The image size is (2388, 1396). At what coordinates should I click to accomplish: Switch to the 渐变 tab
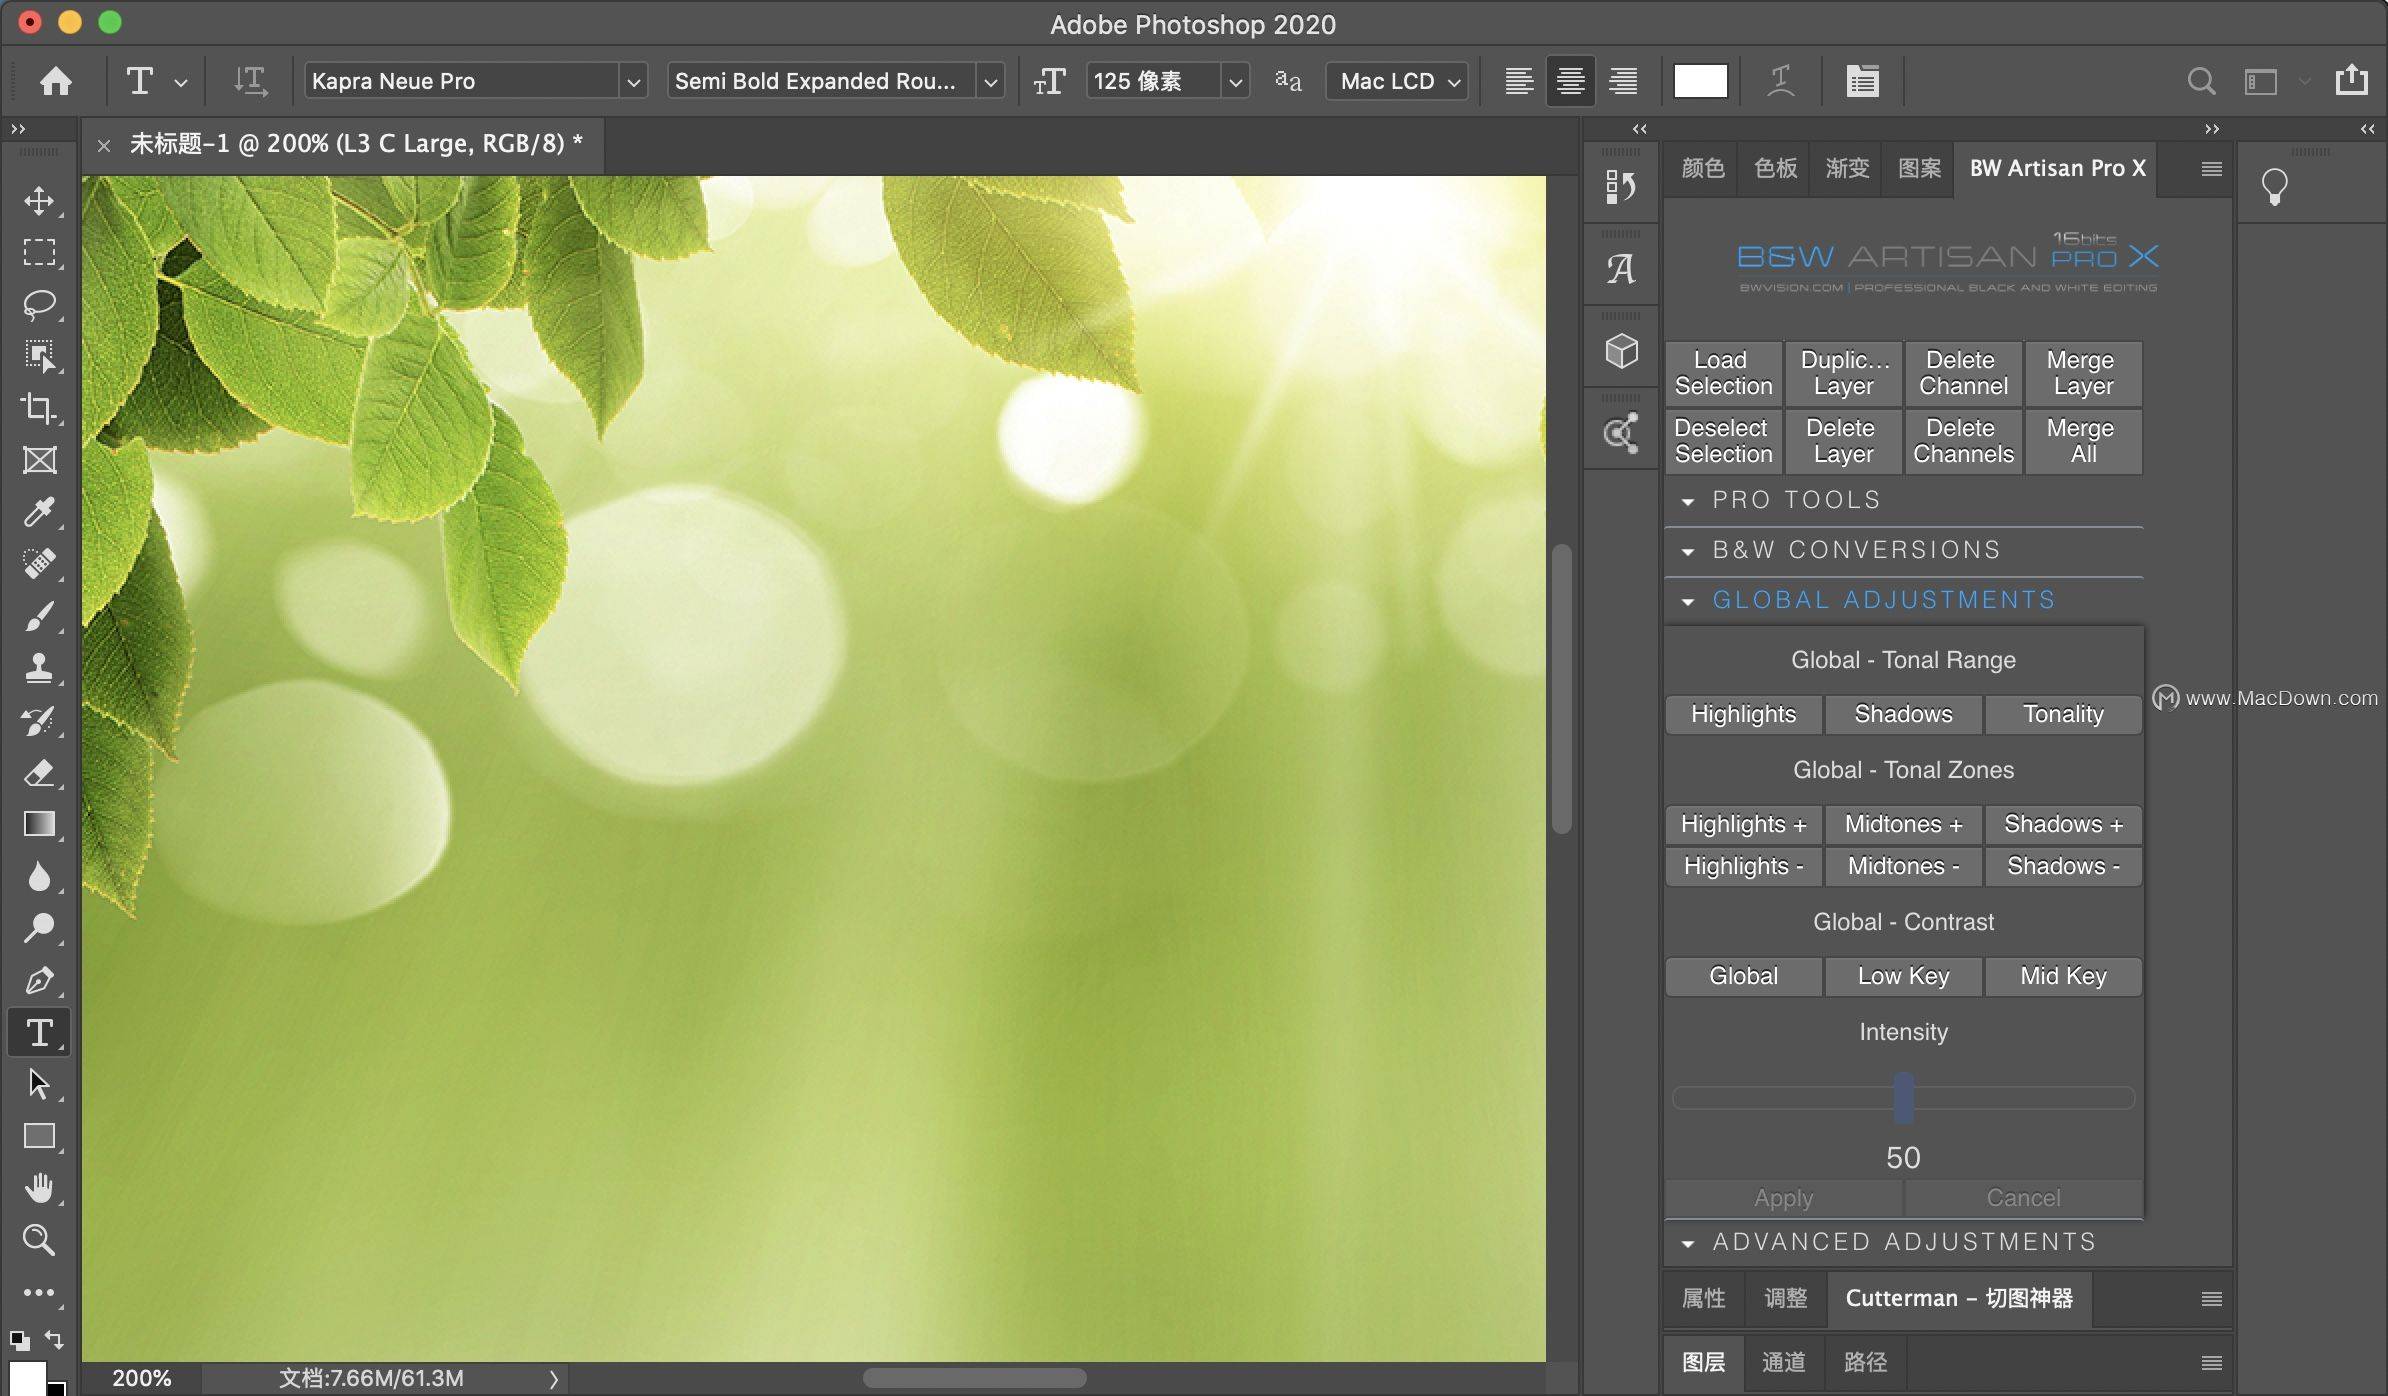click(x=1847, y=168)
